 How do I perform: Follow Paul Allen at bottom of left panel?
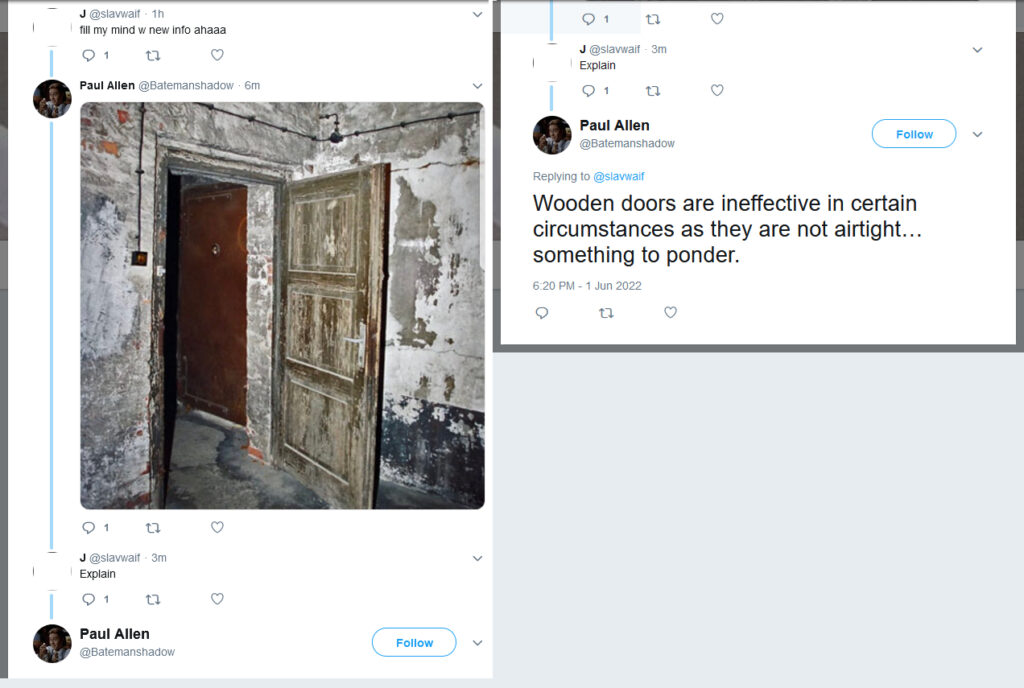tap(414, 642)
